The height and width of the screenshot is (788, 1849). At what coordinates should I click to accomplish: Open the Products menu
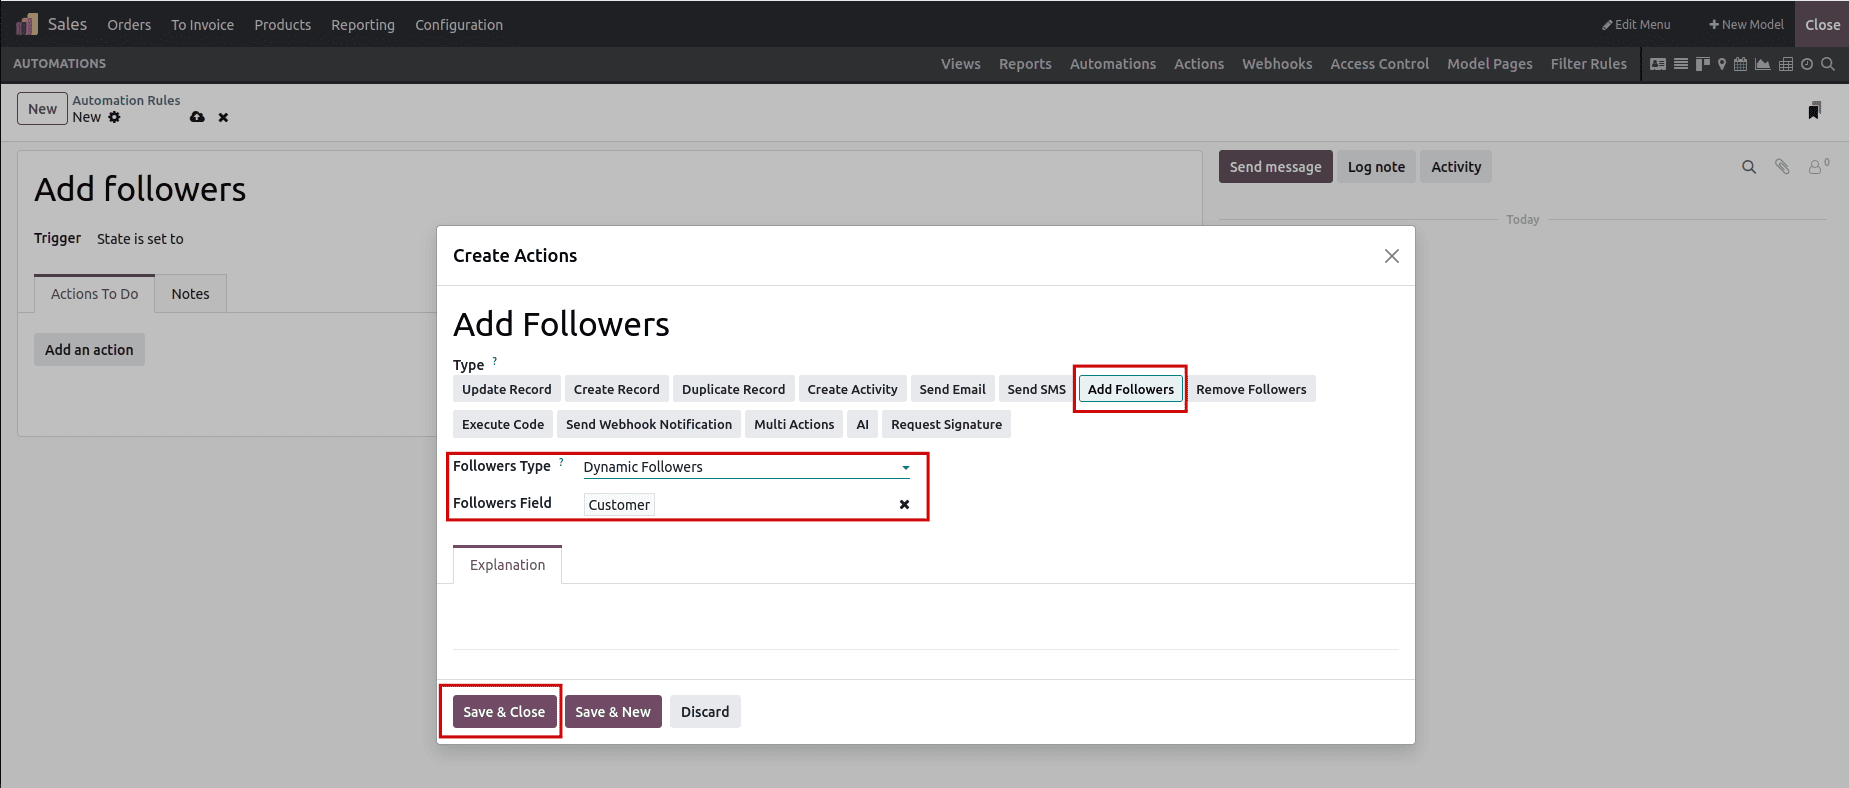[x=282, y=25]
